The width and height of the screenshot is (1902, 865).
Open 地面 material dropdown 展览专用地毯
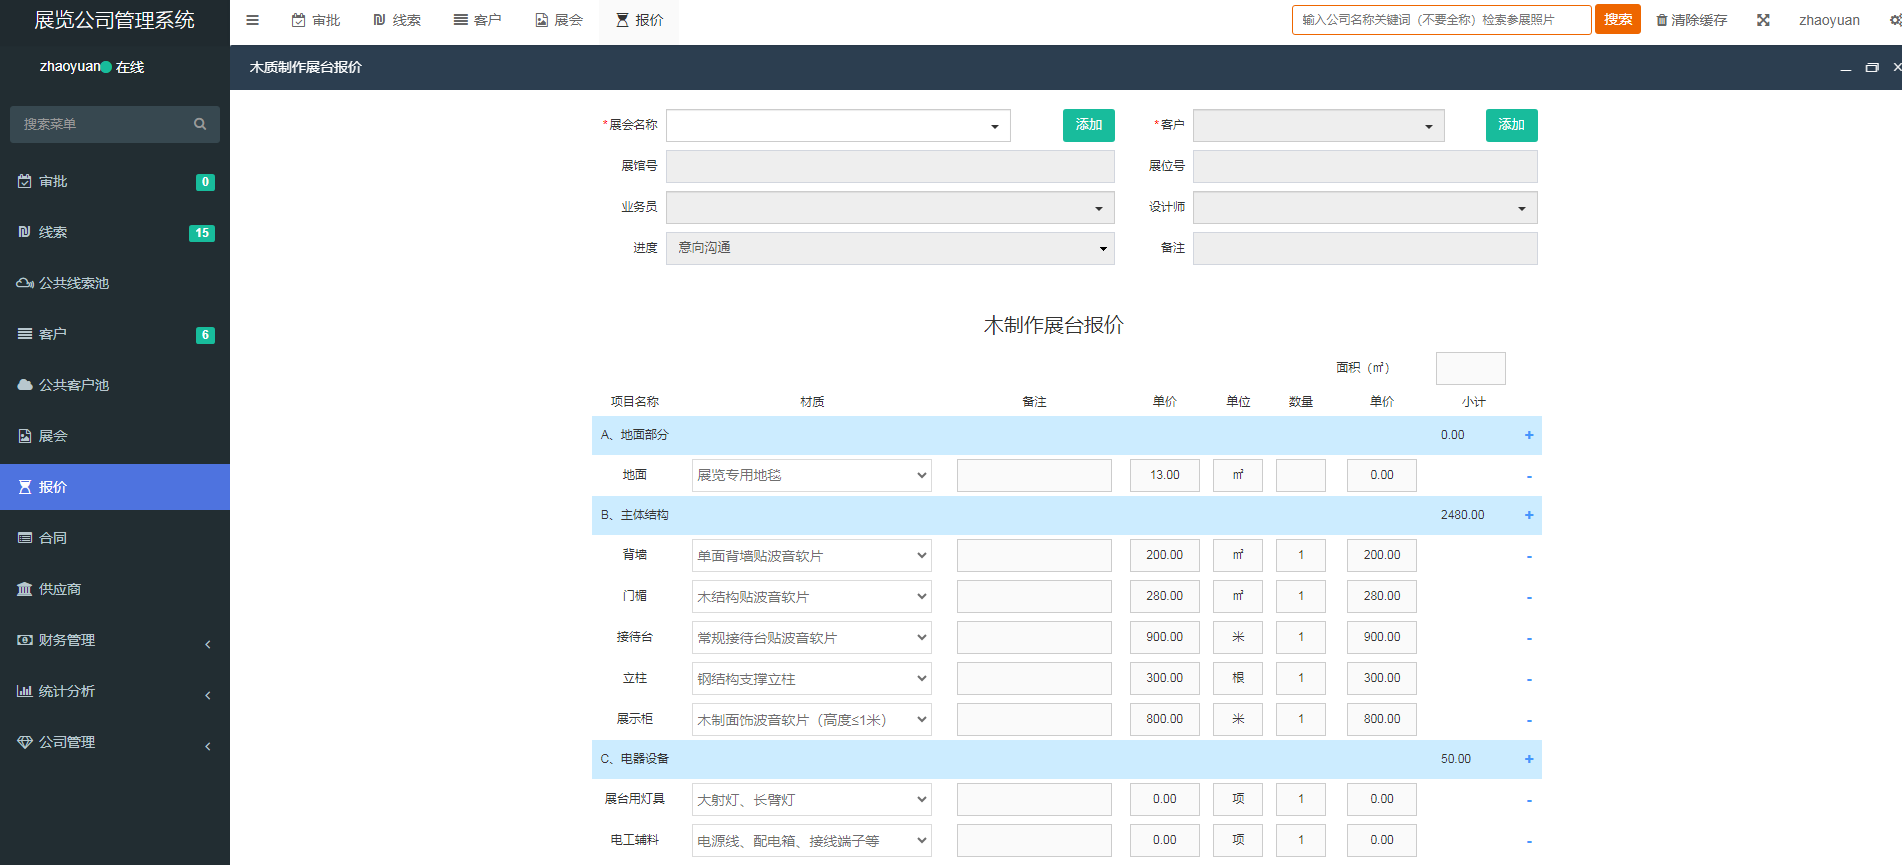811,475
